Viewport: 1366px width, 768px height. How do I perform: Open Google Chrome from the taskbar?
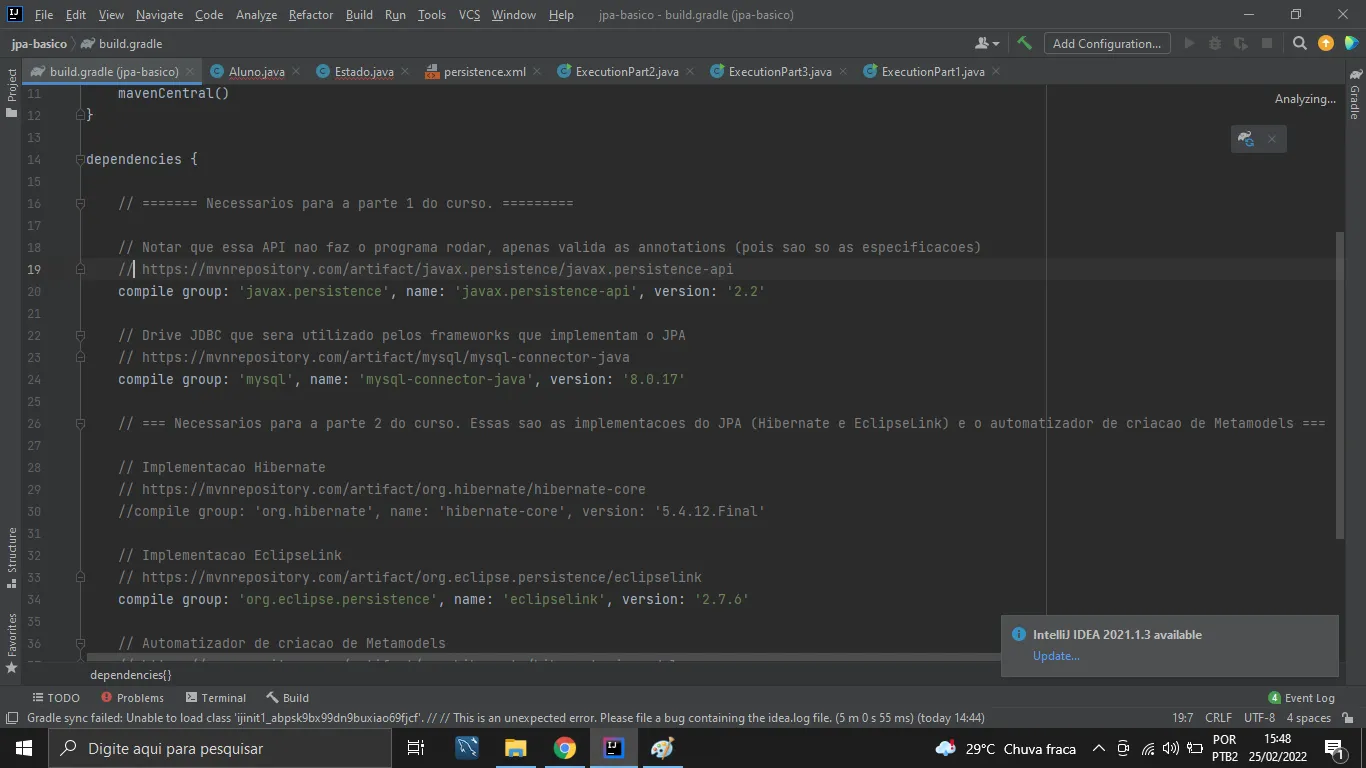point(565,748)
